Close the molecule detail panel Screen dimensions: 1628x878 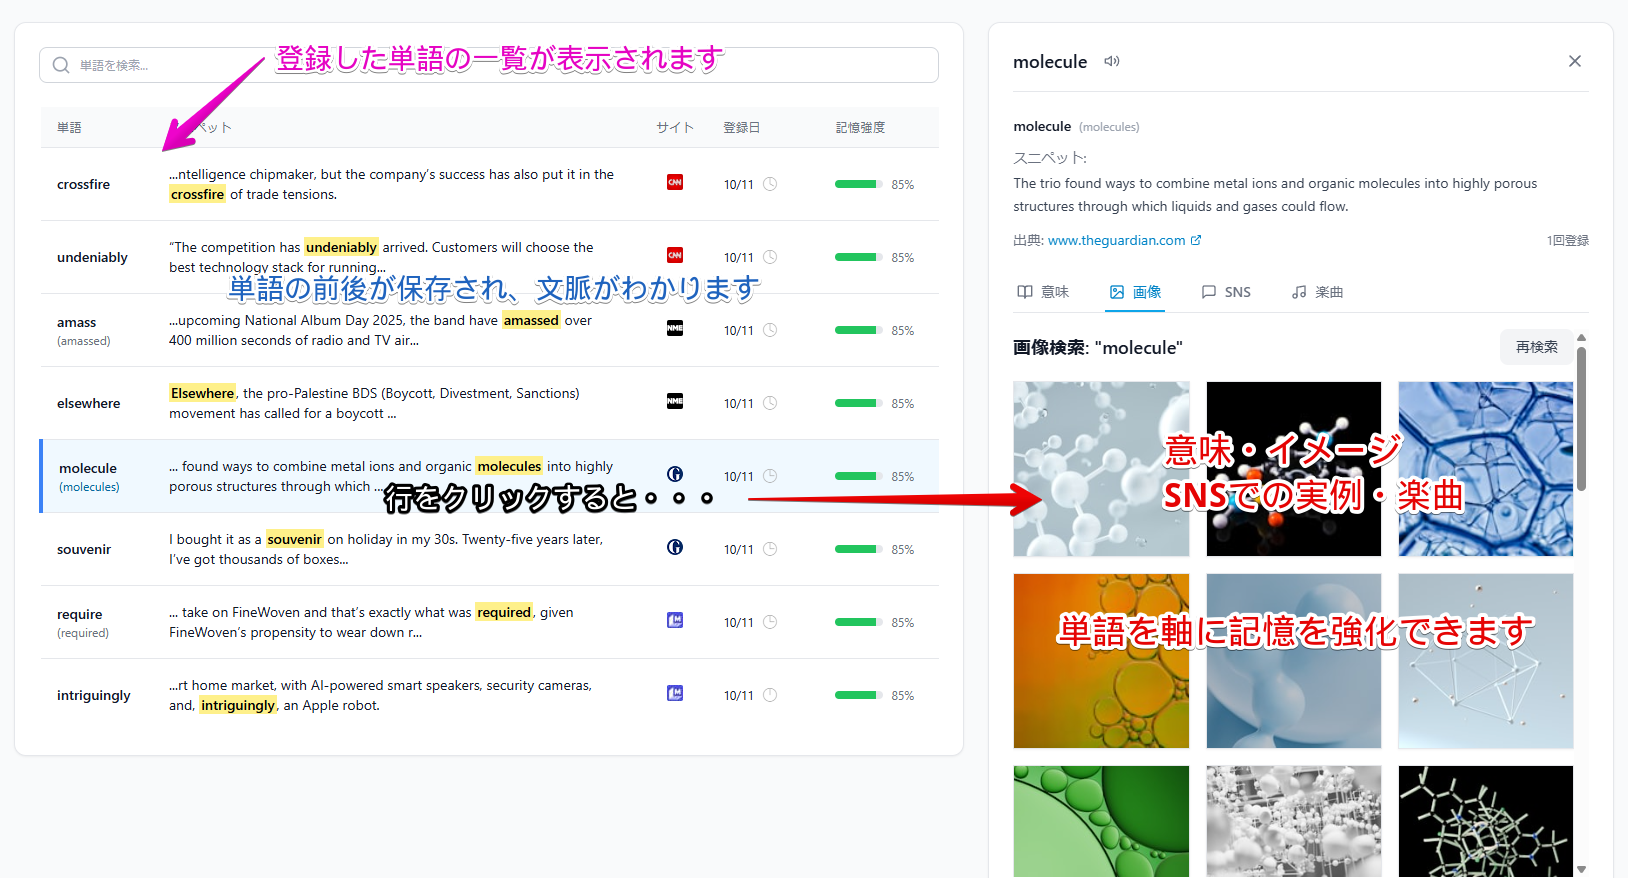coord(1574,62)
